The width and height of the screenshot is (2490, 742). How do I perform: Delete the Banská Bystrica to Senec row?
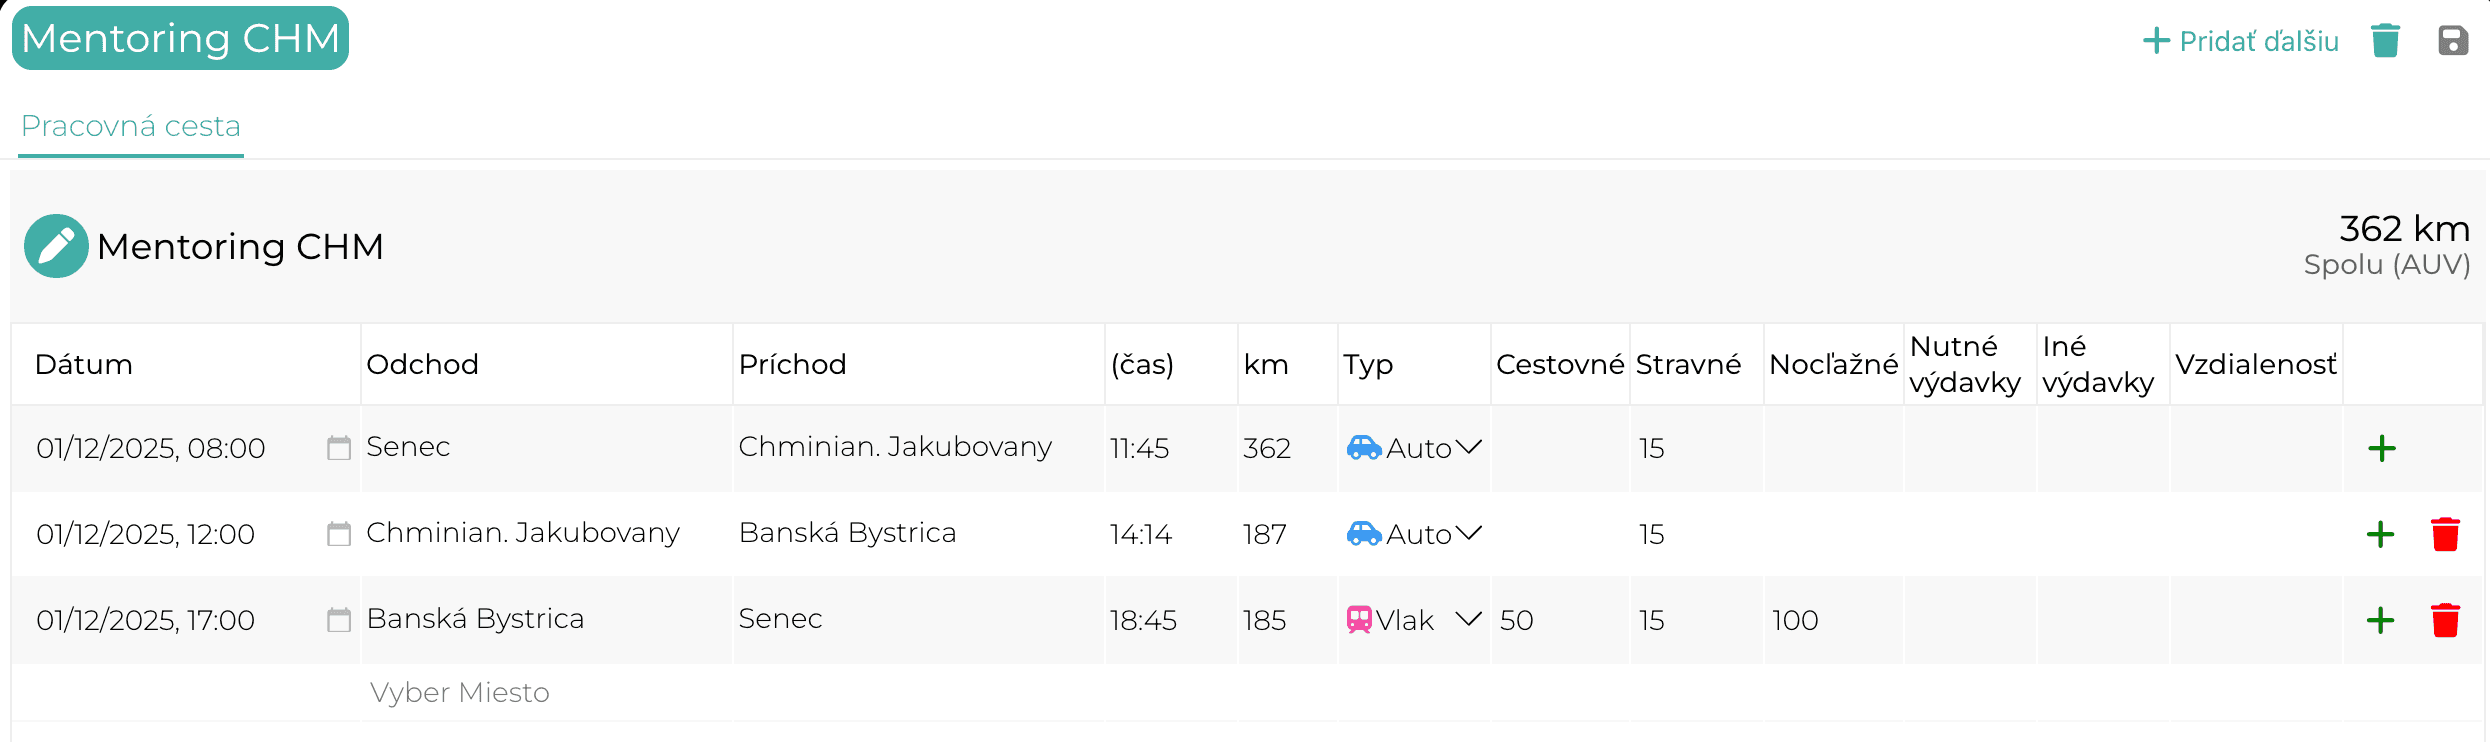click(x=2445, y=620)
